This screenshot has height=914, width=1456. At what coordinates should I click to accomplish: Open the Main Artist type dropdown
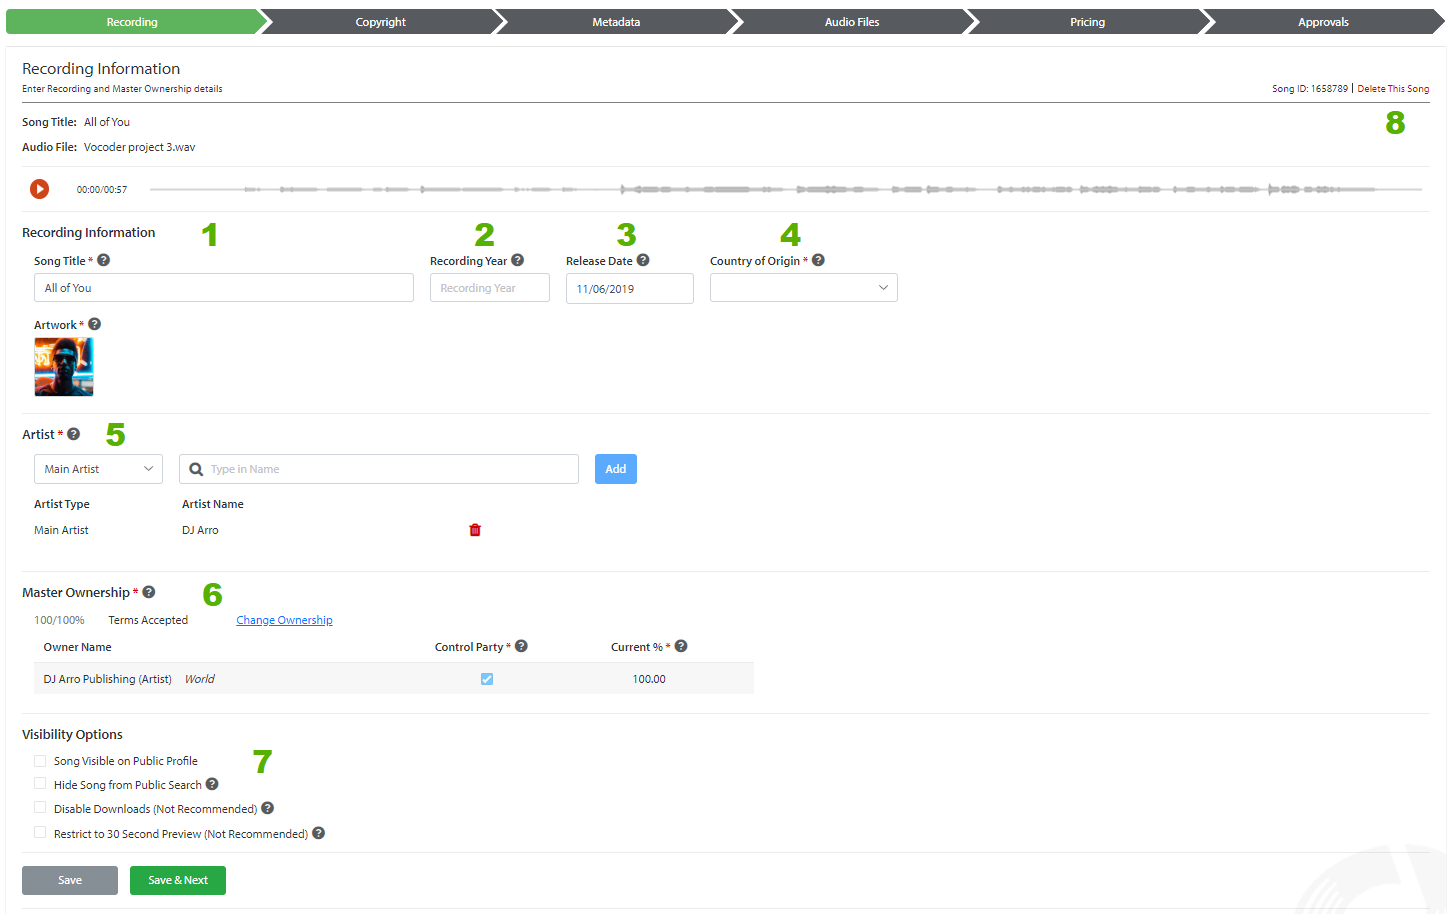click(x=98, y=469)
